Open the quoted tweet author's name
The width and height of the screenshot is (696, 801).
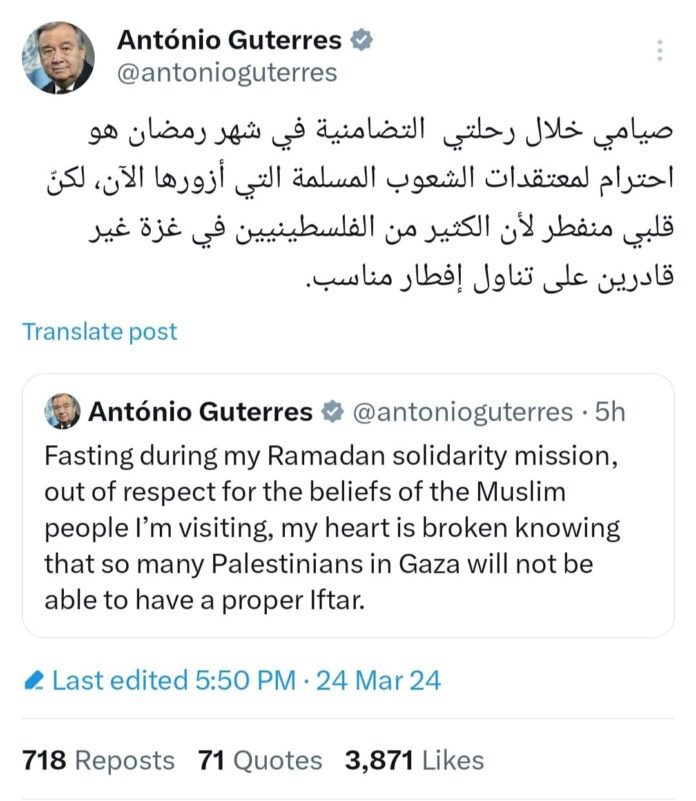coord(200,412)
